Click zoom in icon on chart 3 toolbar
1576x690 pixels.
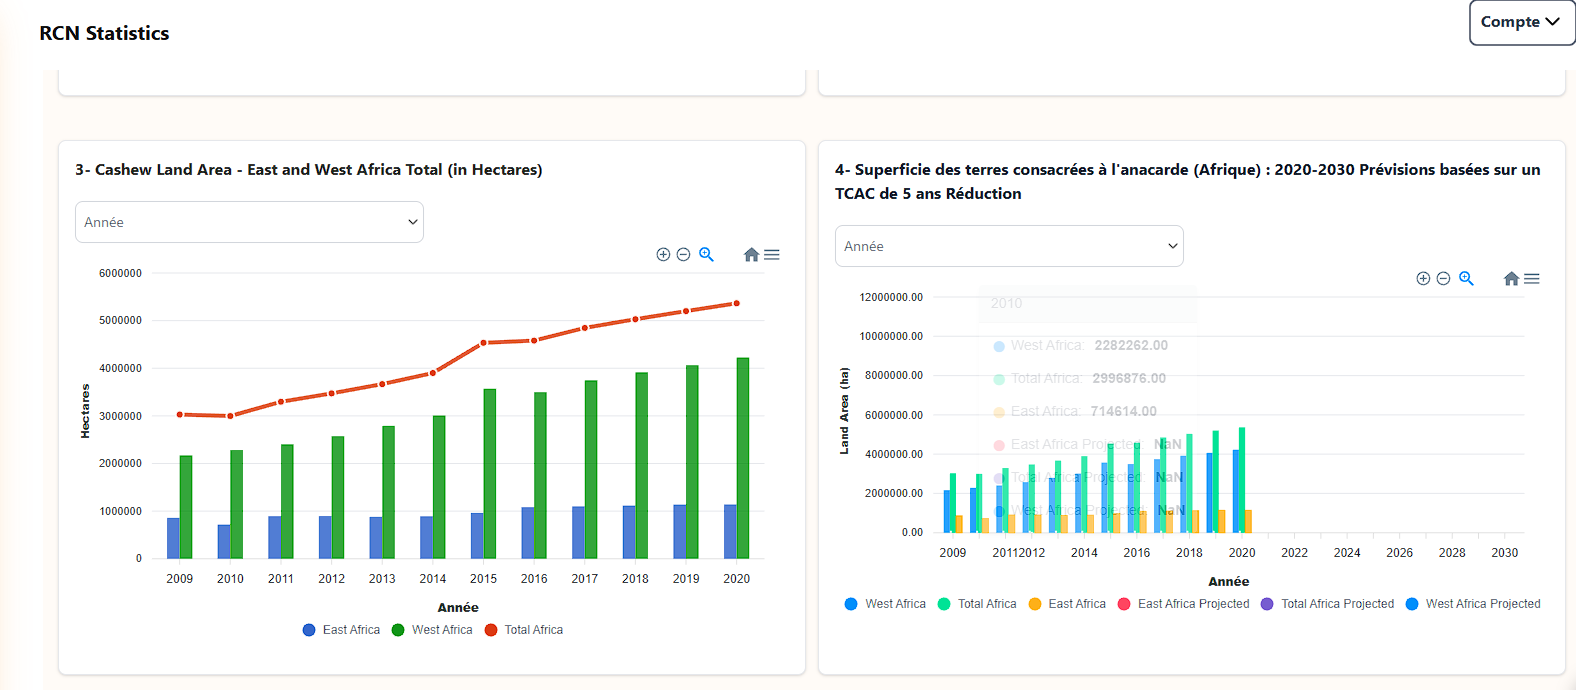click(663, 255)
